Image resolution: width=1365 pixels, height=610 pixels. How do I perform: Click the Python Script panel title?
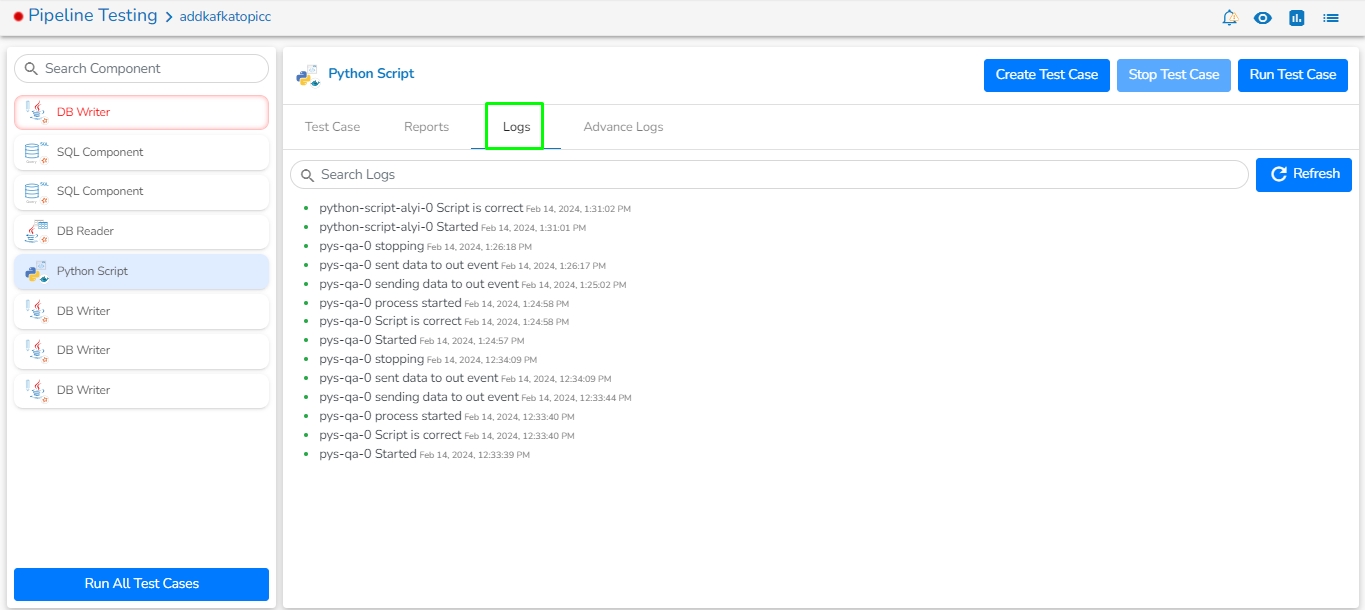(371, 74)
